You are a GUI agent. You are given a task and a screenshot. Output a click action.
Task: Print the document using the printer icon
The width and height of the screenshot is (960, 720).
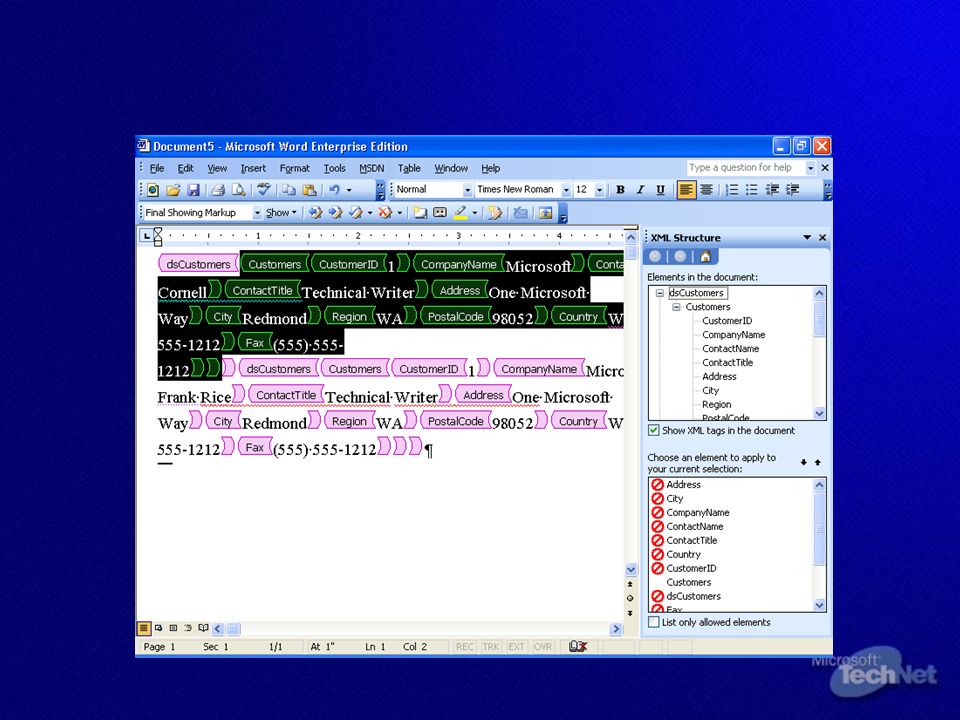pyautogui.click(x=219, y=190)
